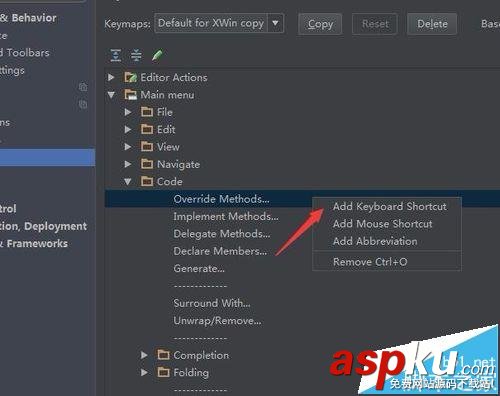Click the green pencil Edit Shortcut icon
The height and width of the screenshot is (396, 500).
click(x=157, y=55)
